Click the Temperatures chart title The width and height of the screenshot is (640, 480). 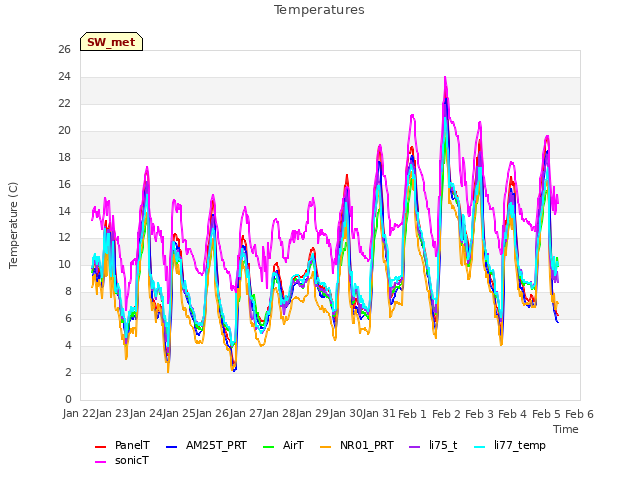[319, 10]
